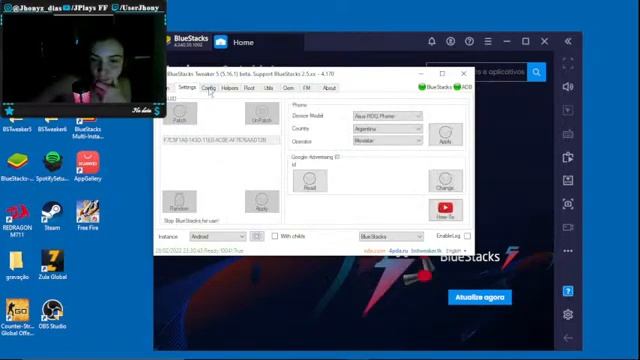
Task: Click the BlueStacks Home tab icon
Action: click(x=221, y=42)
